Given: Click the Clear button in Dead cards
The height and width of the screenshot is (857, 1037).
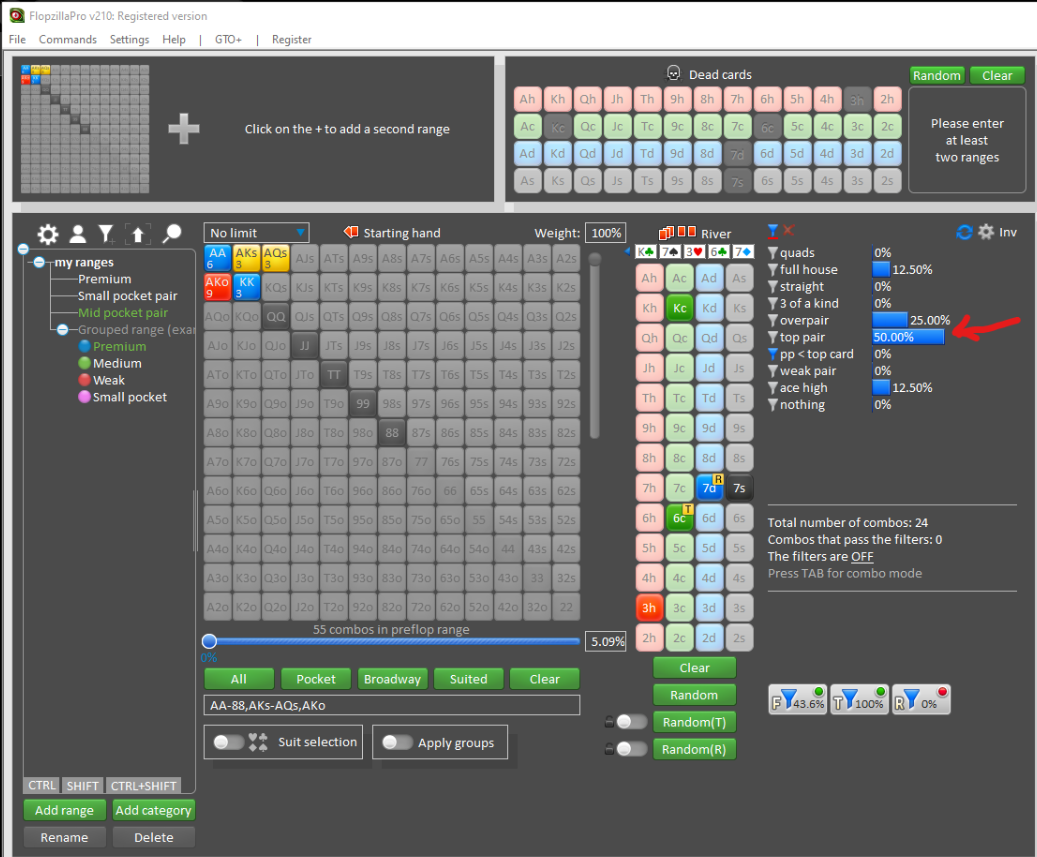Looking at the screenshot, I should (997, 75).
